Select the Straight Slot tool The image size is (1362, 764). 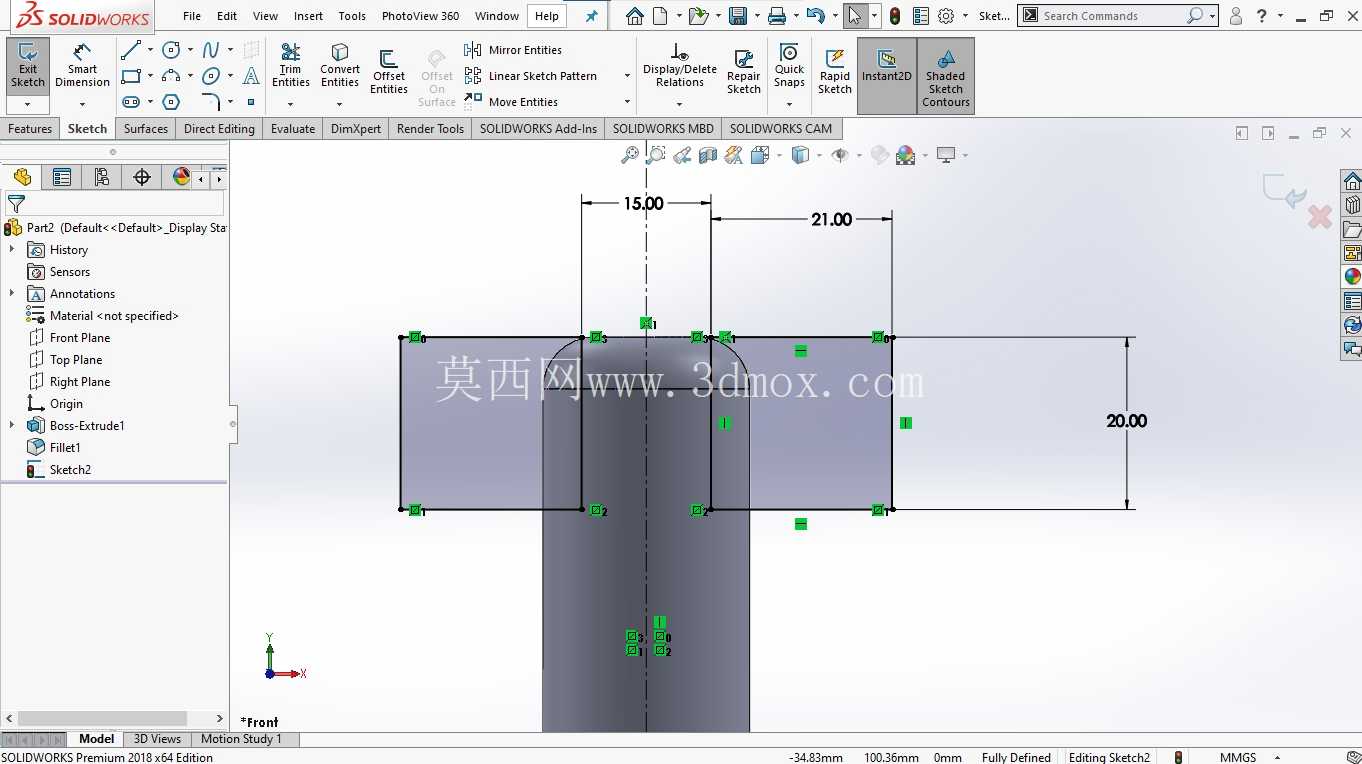tap(131, 102)
